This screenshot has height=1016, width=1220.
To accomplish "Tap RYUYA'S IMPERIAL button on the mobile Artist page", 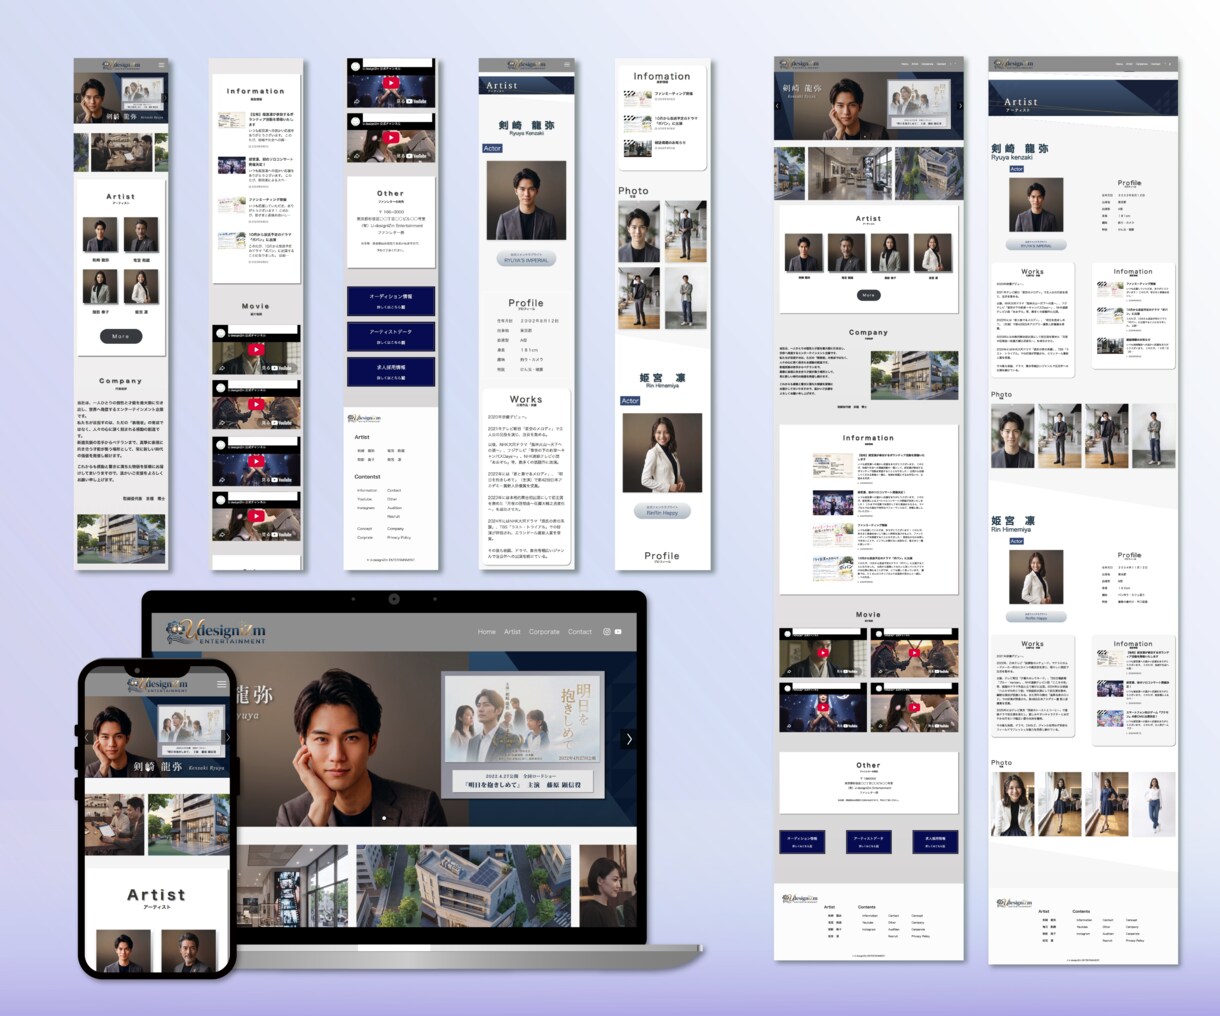I will coord(526,259).
